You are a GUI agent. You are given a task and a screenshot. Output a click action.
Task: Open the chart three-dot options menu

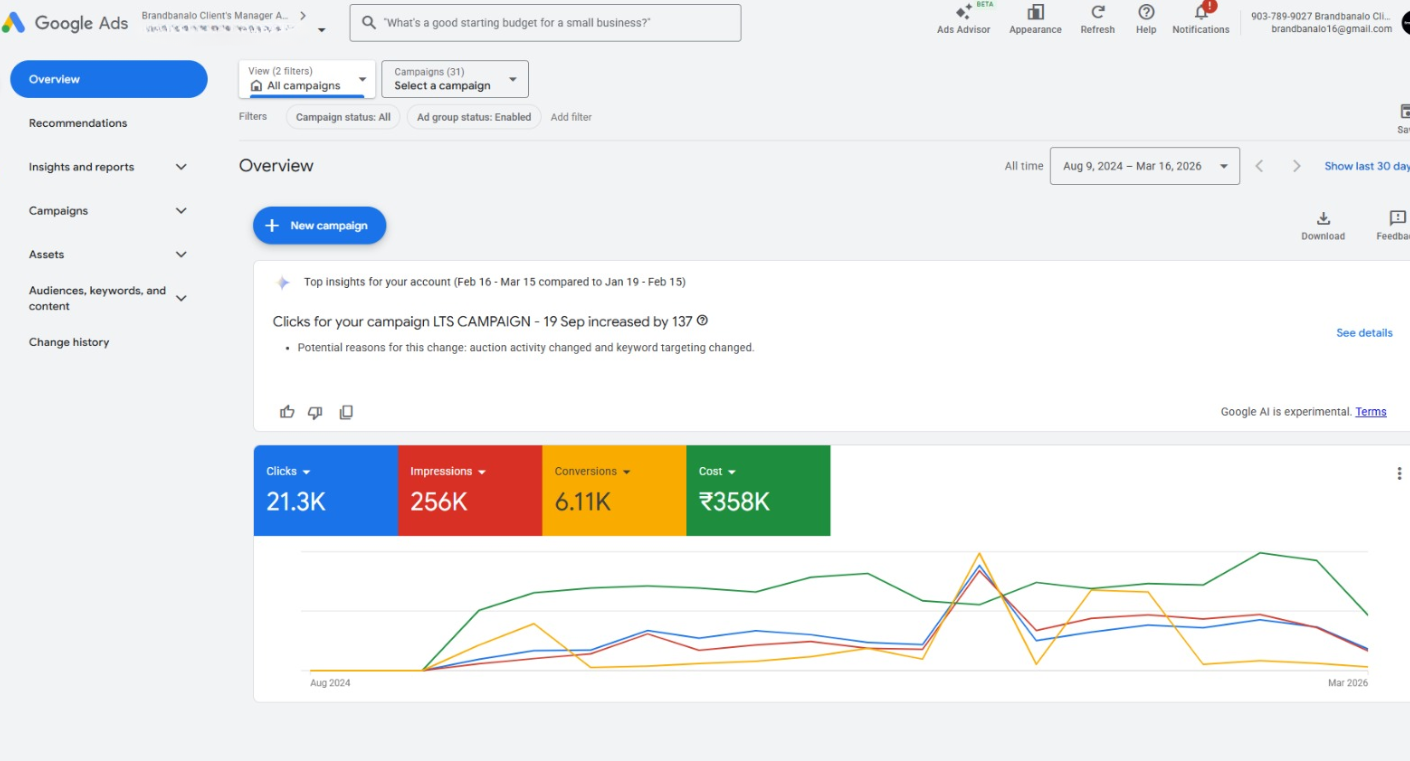pyautogui.click(x=1398, y=474)
